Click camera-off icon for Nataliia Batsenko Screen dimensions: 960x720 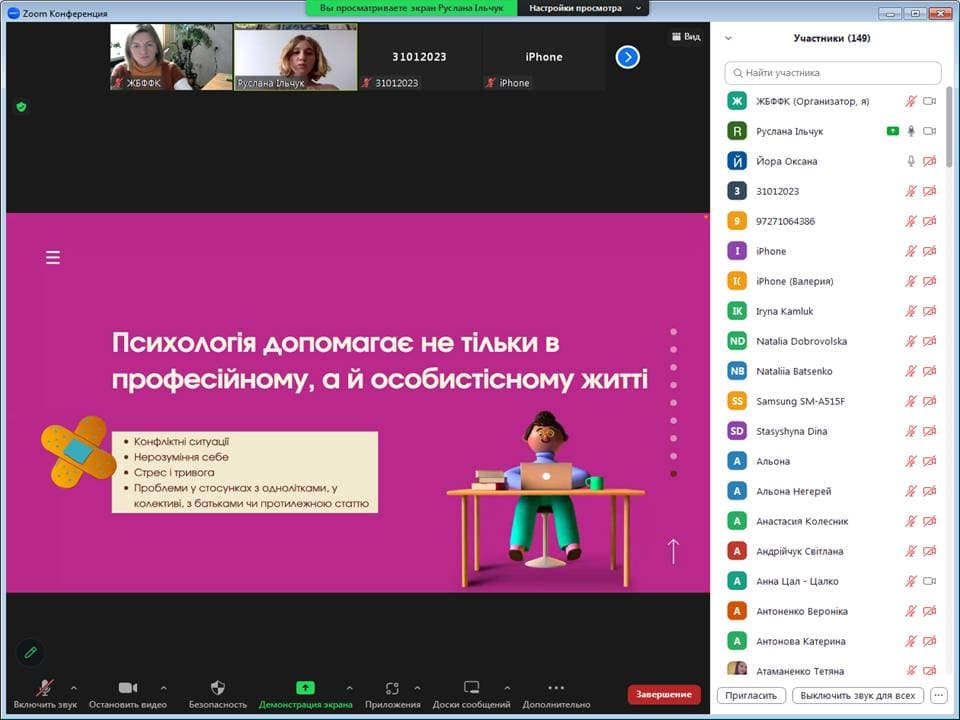click(929, 371)
